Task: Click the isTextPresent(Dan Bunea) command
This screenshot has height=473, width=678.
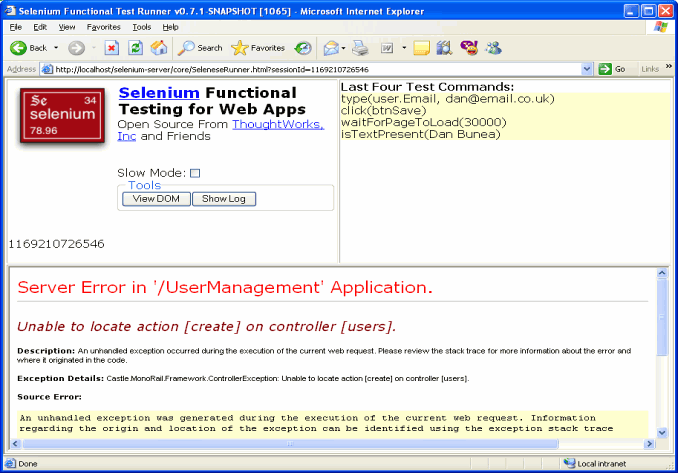Action: [421, 134]
